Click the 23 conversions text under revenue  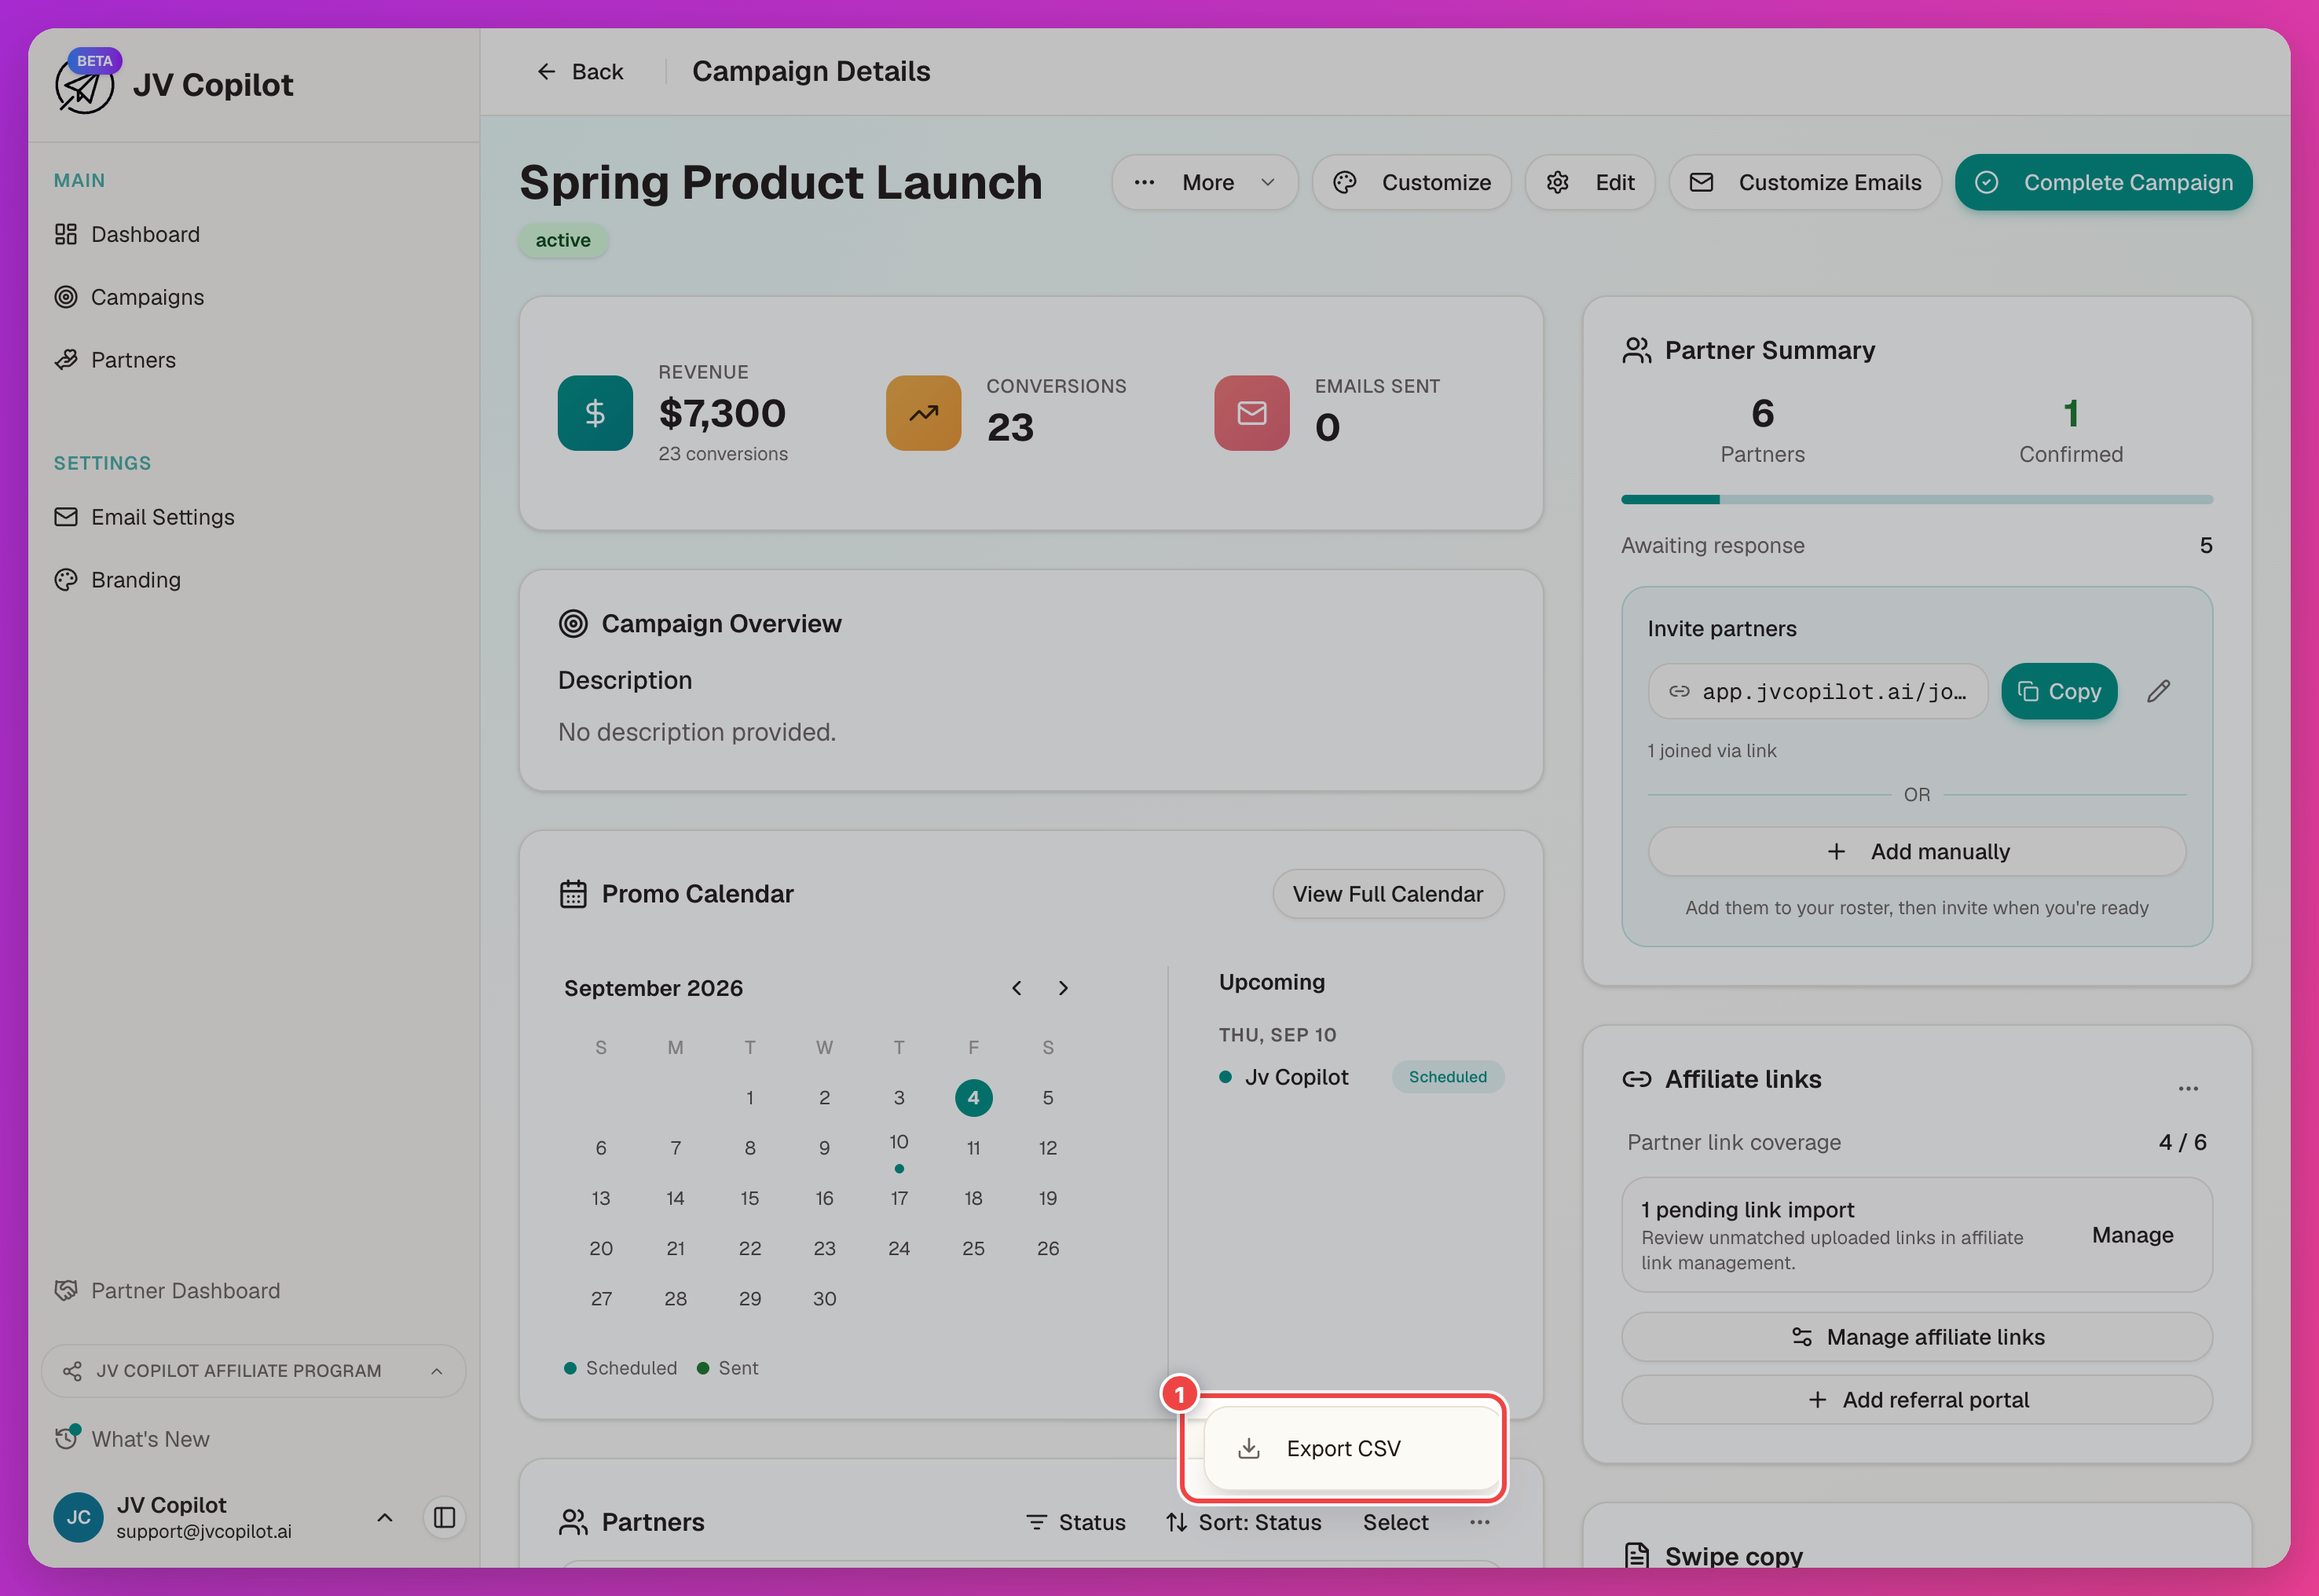click(x=723, y=454)
